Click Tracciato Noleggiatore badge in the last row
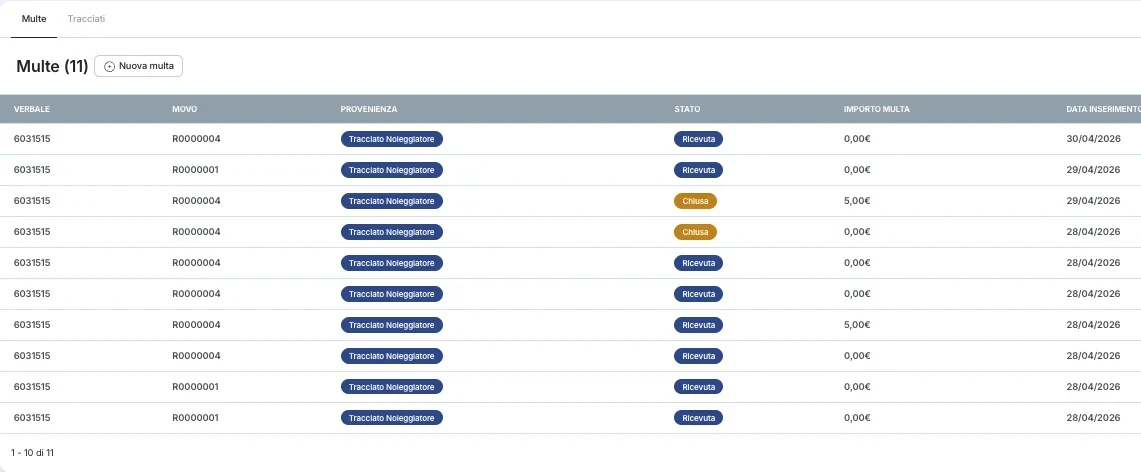The width and height of the screenshot is (1141, 472). [x=391, y=418]
